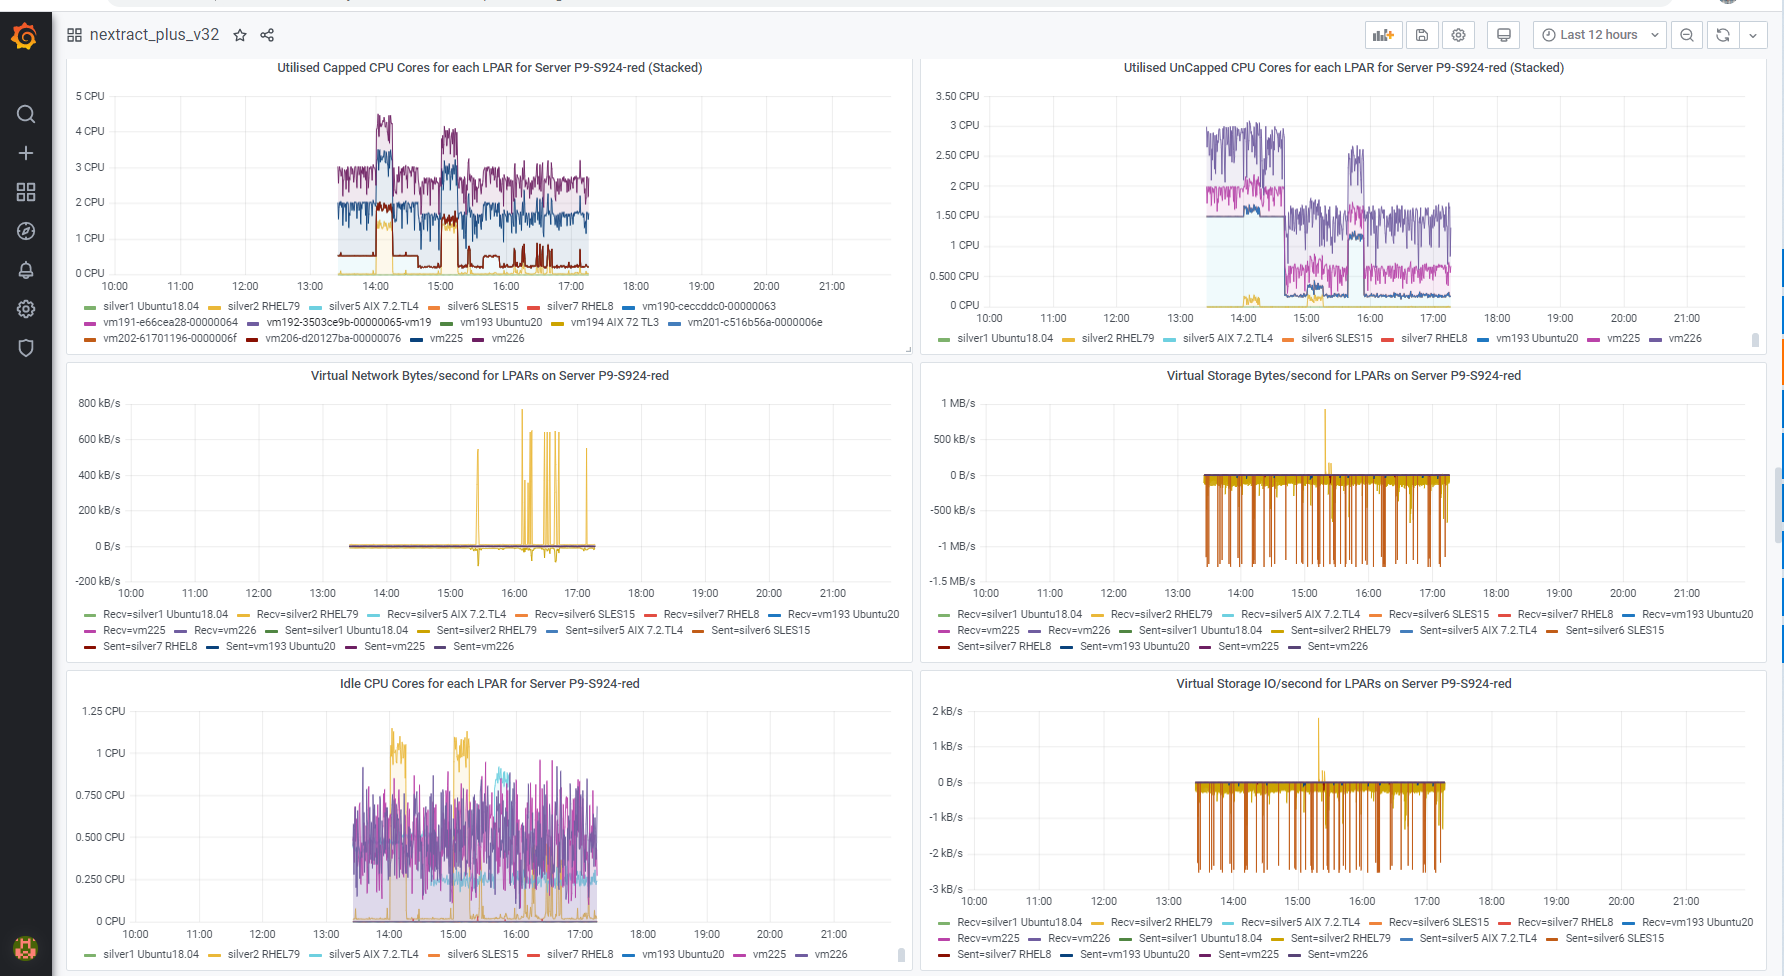Click the Add panel button
The width and height of the screenshot is (1784, 976).
click(1383, 35)
